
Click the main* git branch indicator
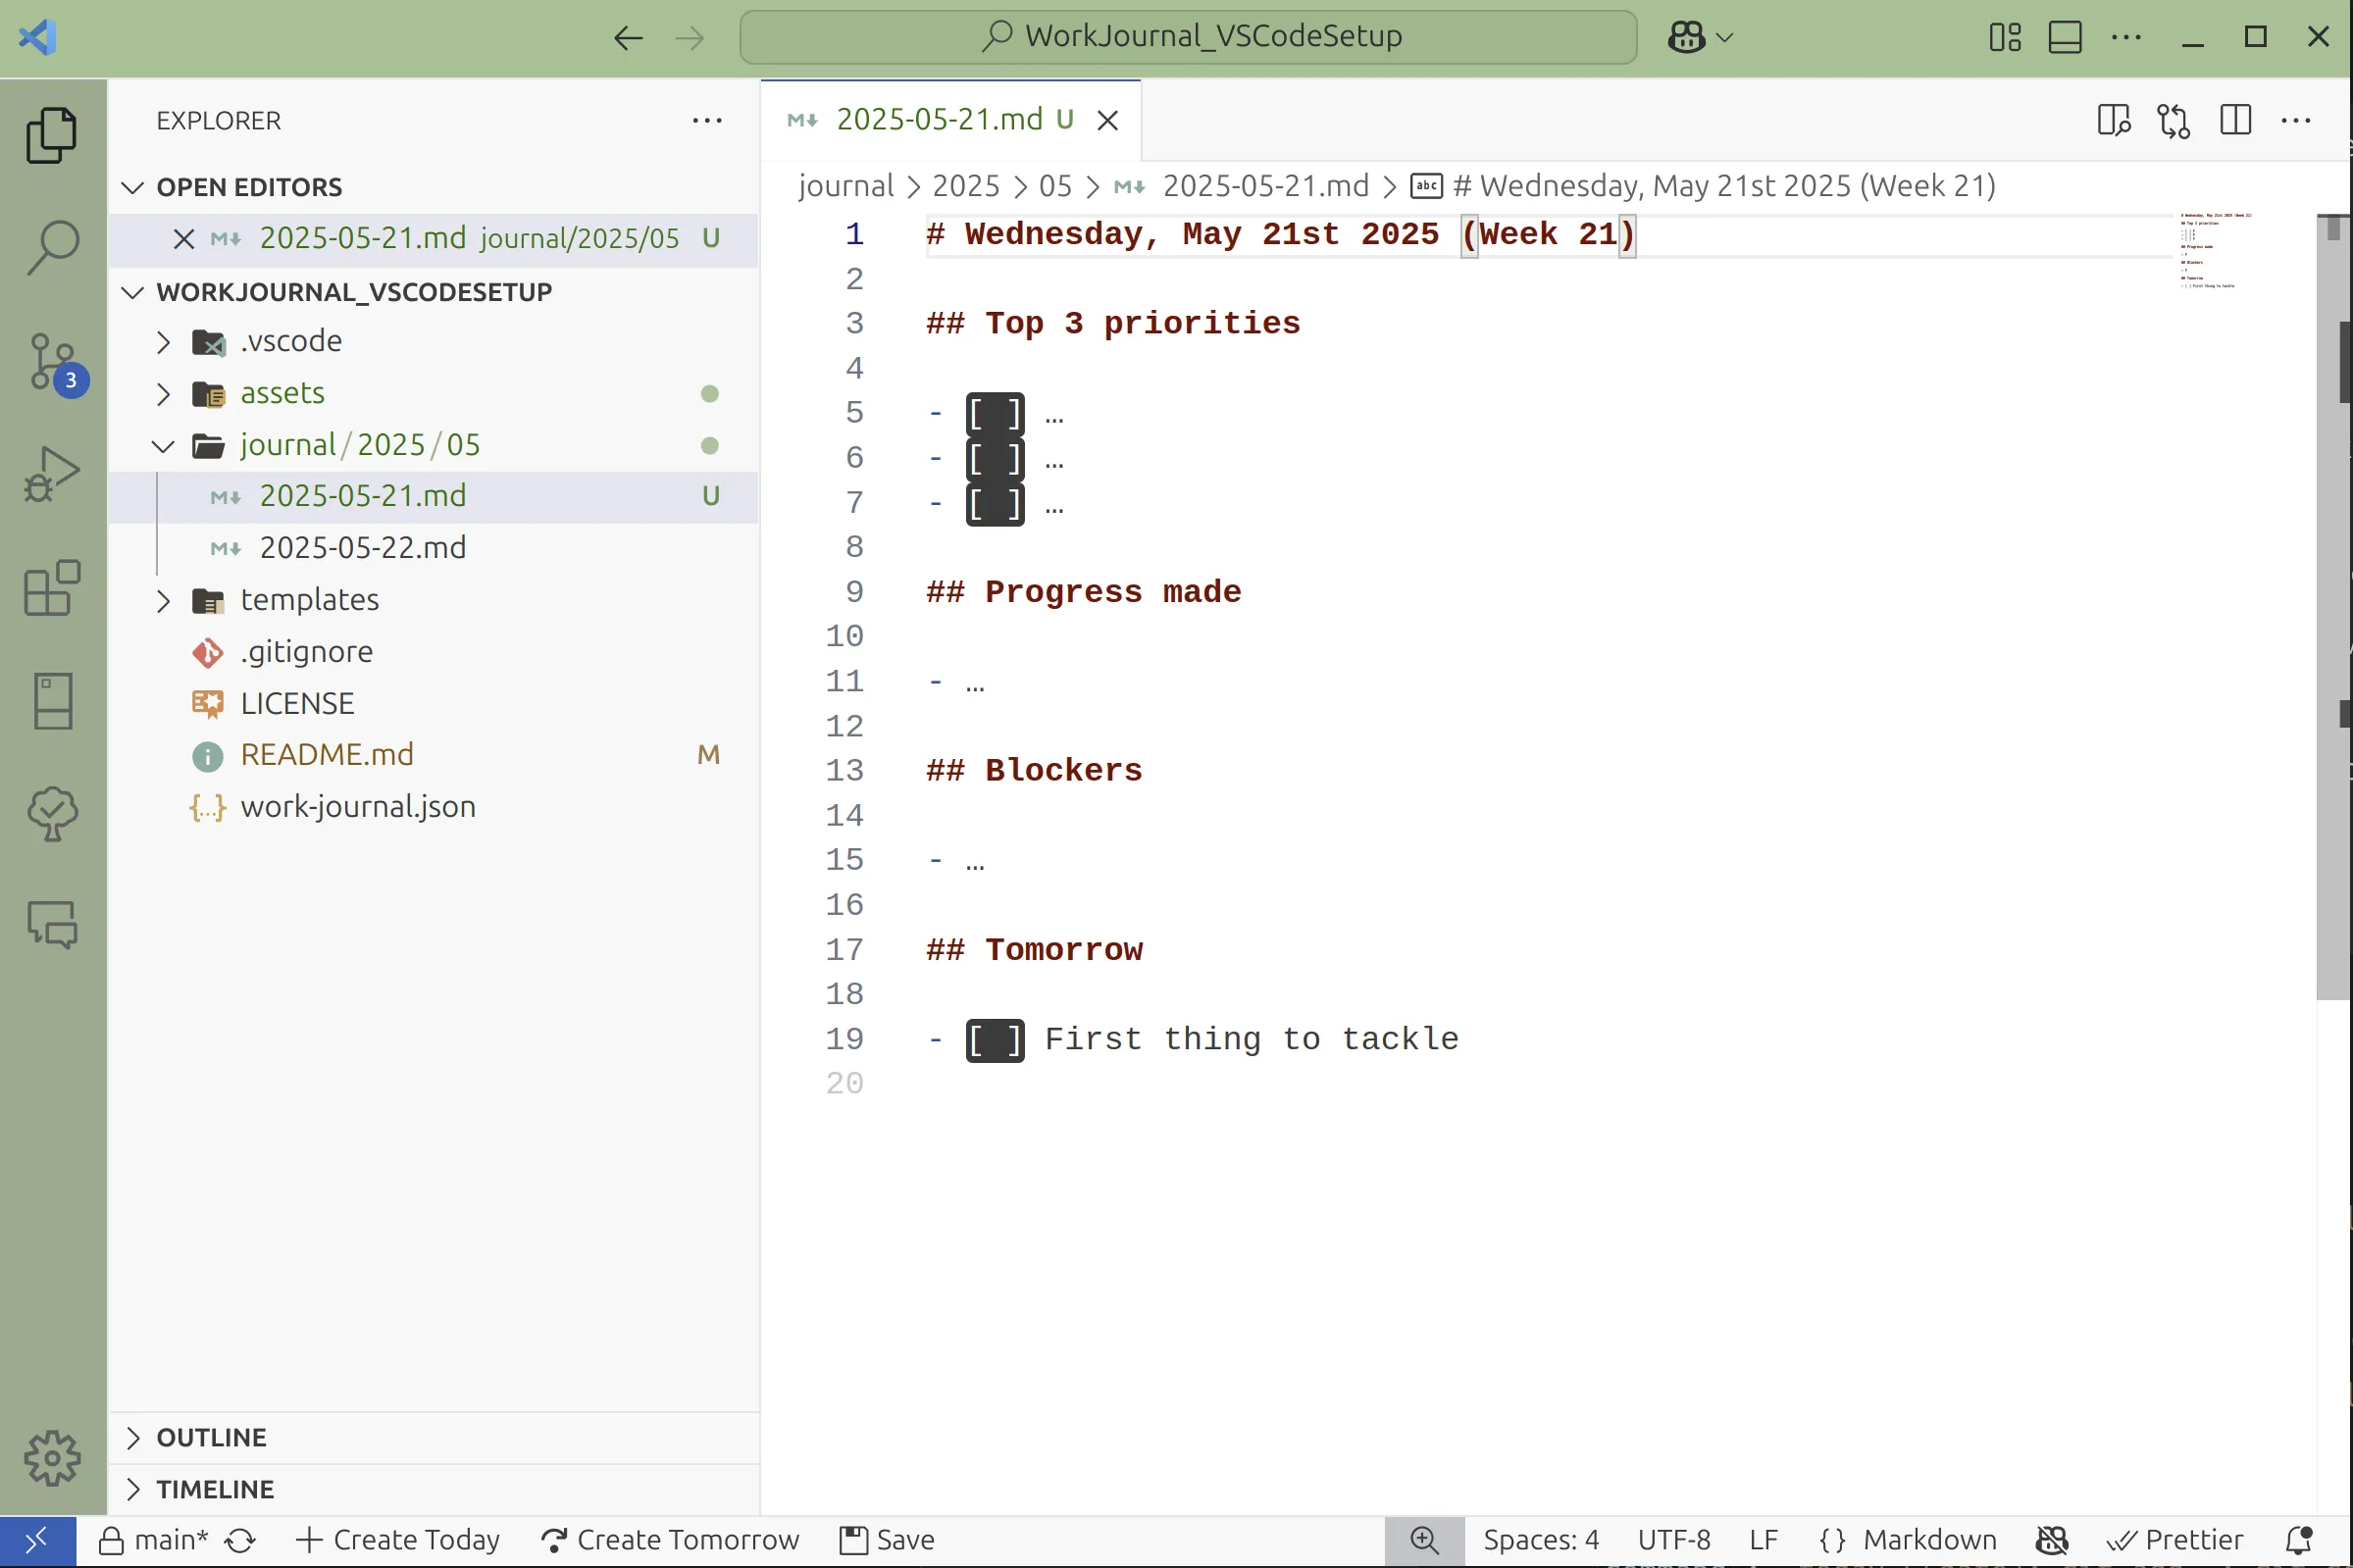pos(153,1541)
